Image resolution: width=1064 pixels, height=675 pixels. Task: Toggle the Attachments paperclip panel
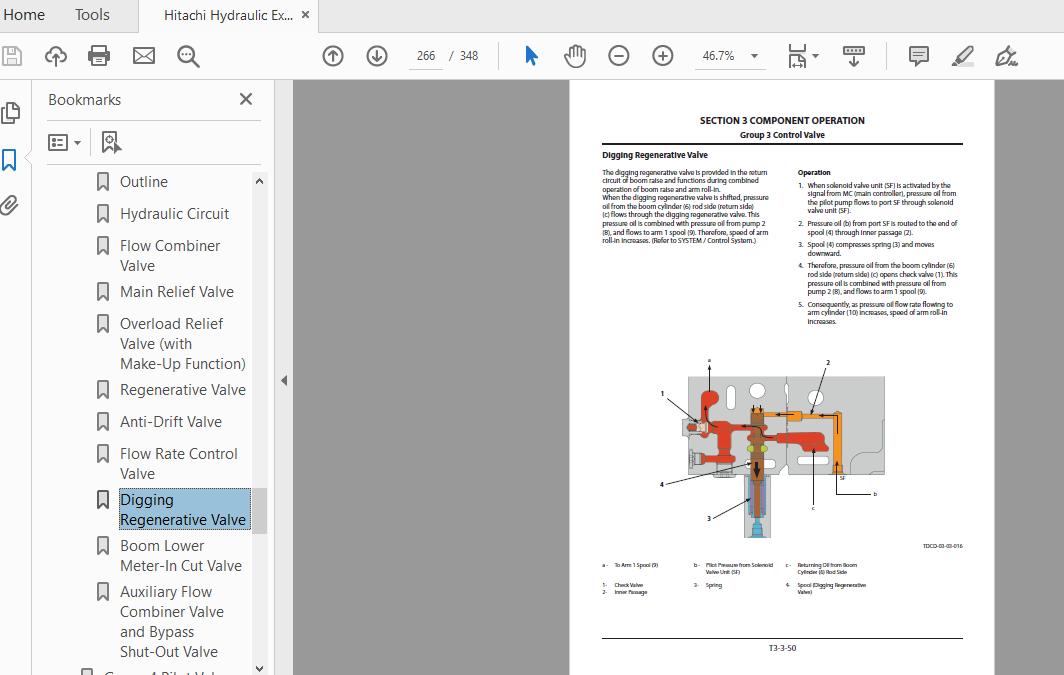11,206
